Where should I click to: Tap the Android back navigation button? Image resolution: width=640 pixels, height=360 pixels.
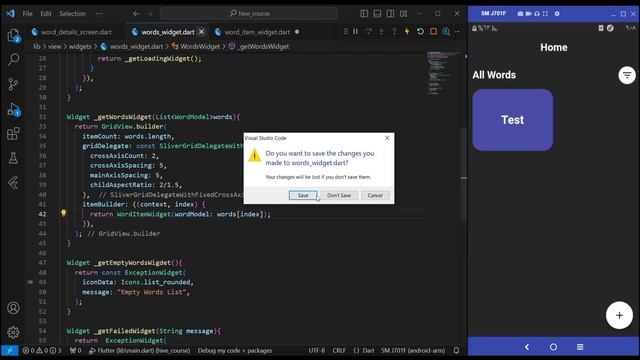527,347
